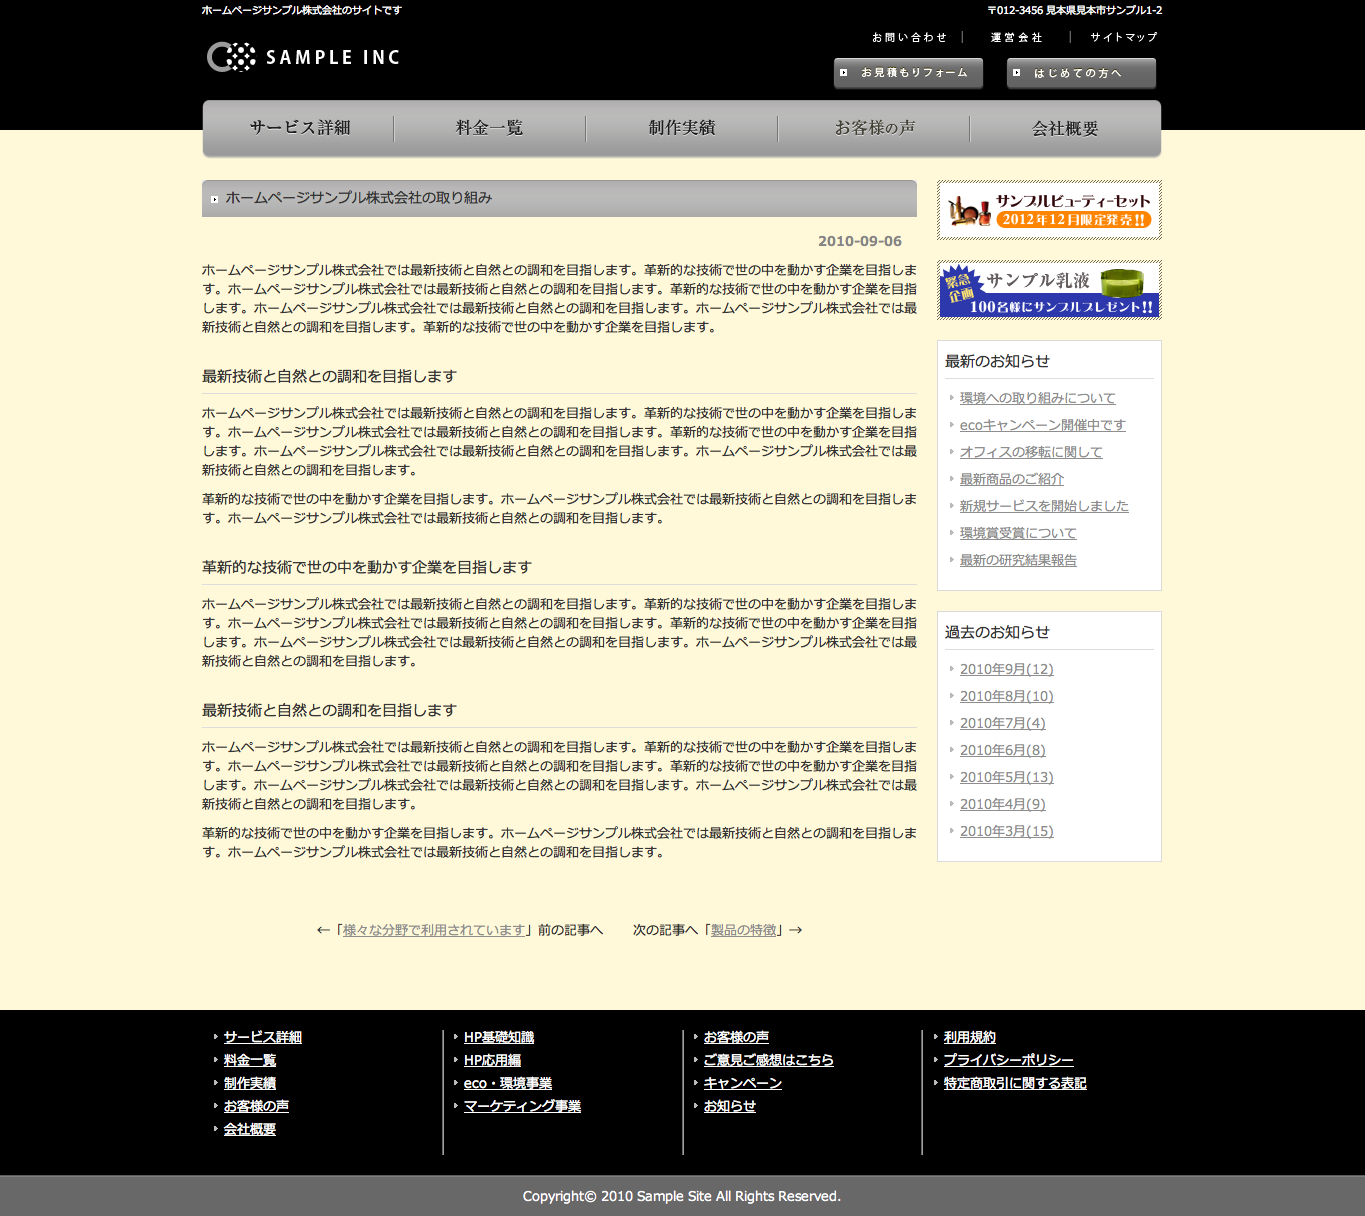This screenshot has width=1365, height=1216.
Task: Open the 2010年9月(12) archive link
Action: [x=1006, y=669]
